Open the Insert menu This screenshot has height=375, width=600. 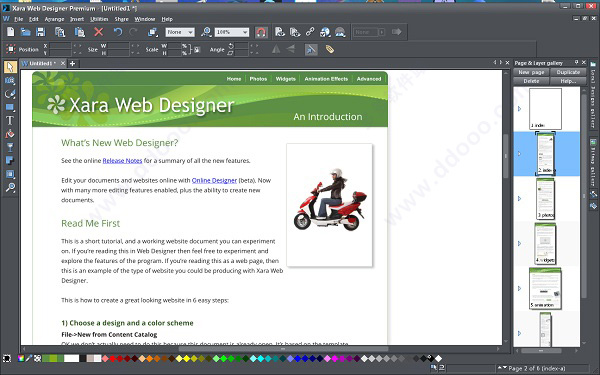[77, 19]
